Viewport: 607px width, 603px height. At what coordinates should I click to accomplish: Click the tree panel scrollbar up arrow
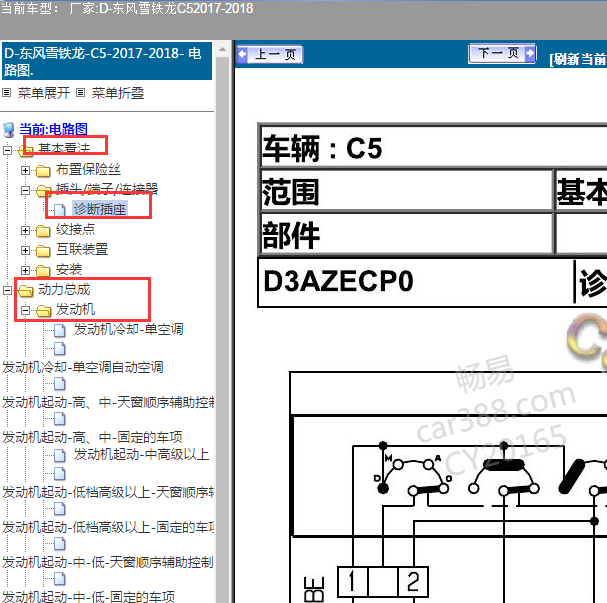tap(223, 50)
